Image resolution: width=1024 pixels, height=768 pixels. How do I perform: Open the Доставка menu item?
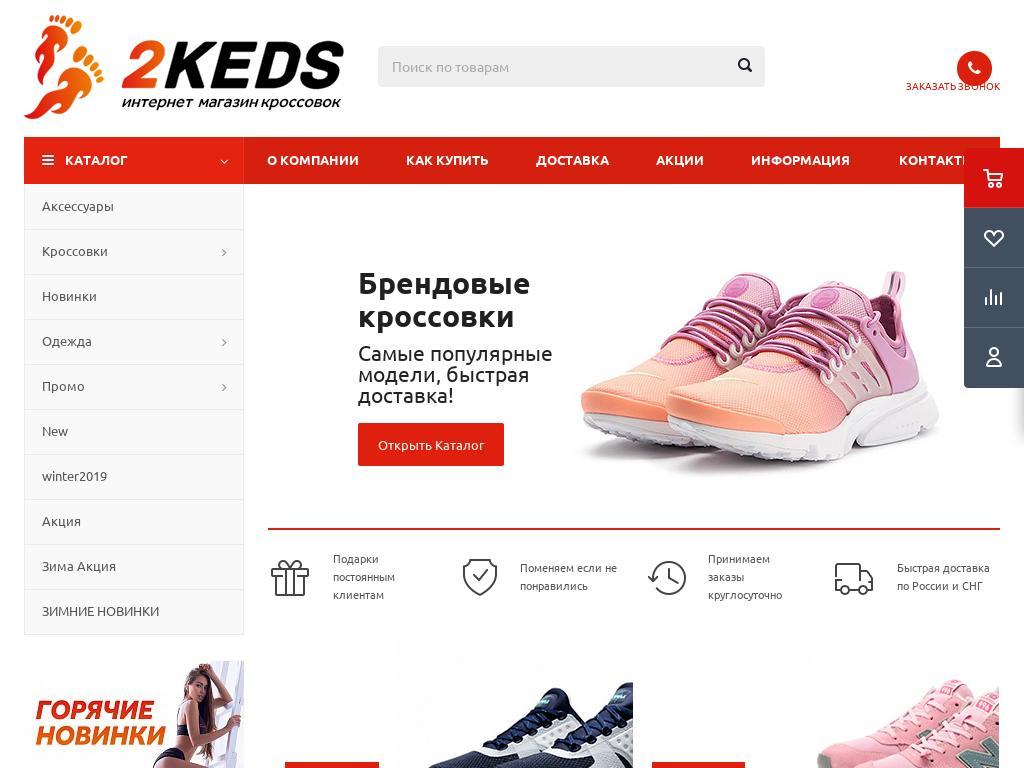pos(572,161)
